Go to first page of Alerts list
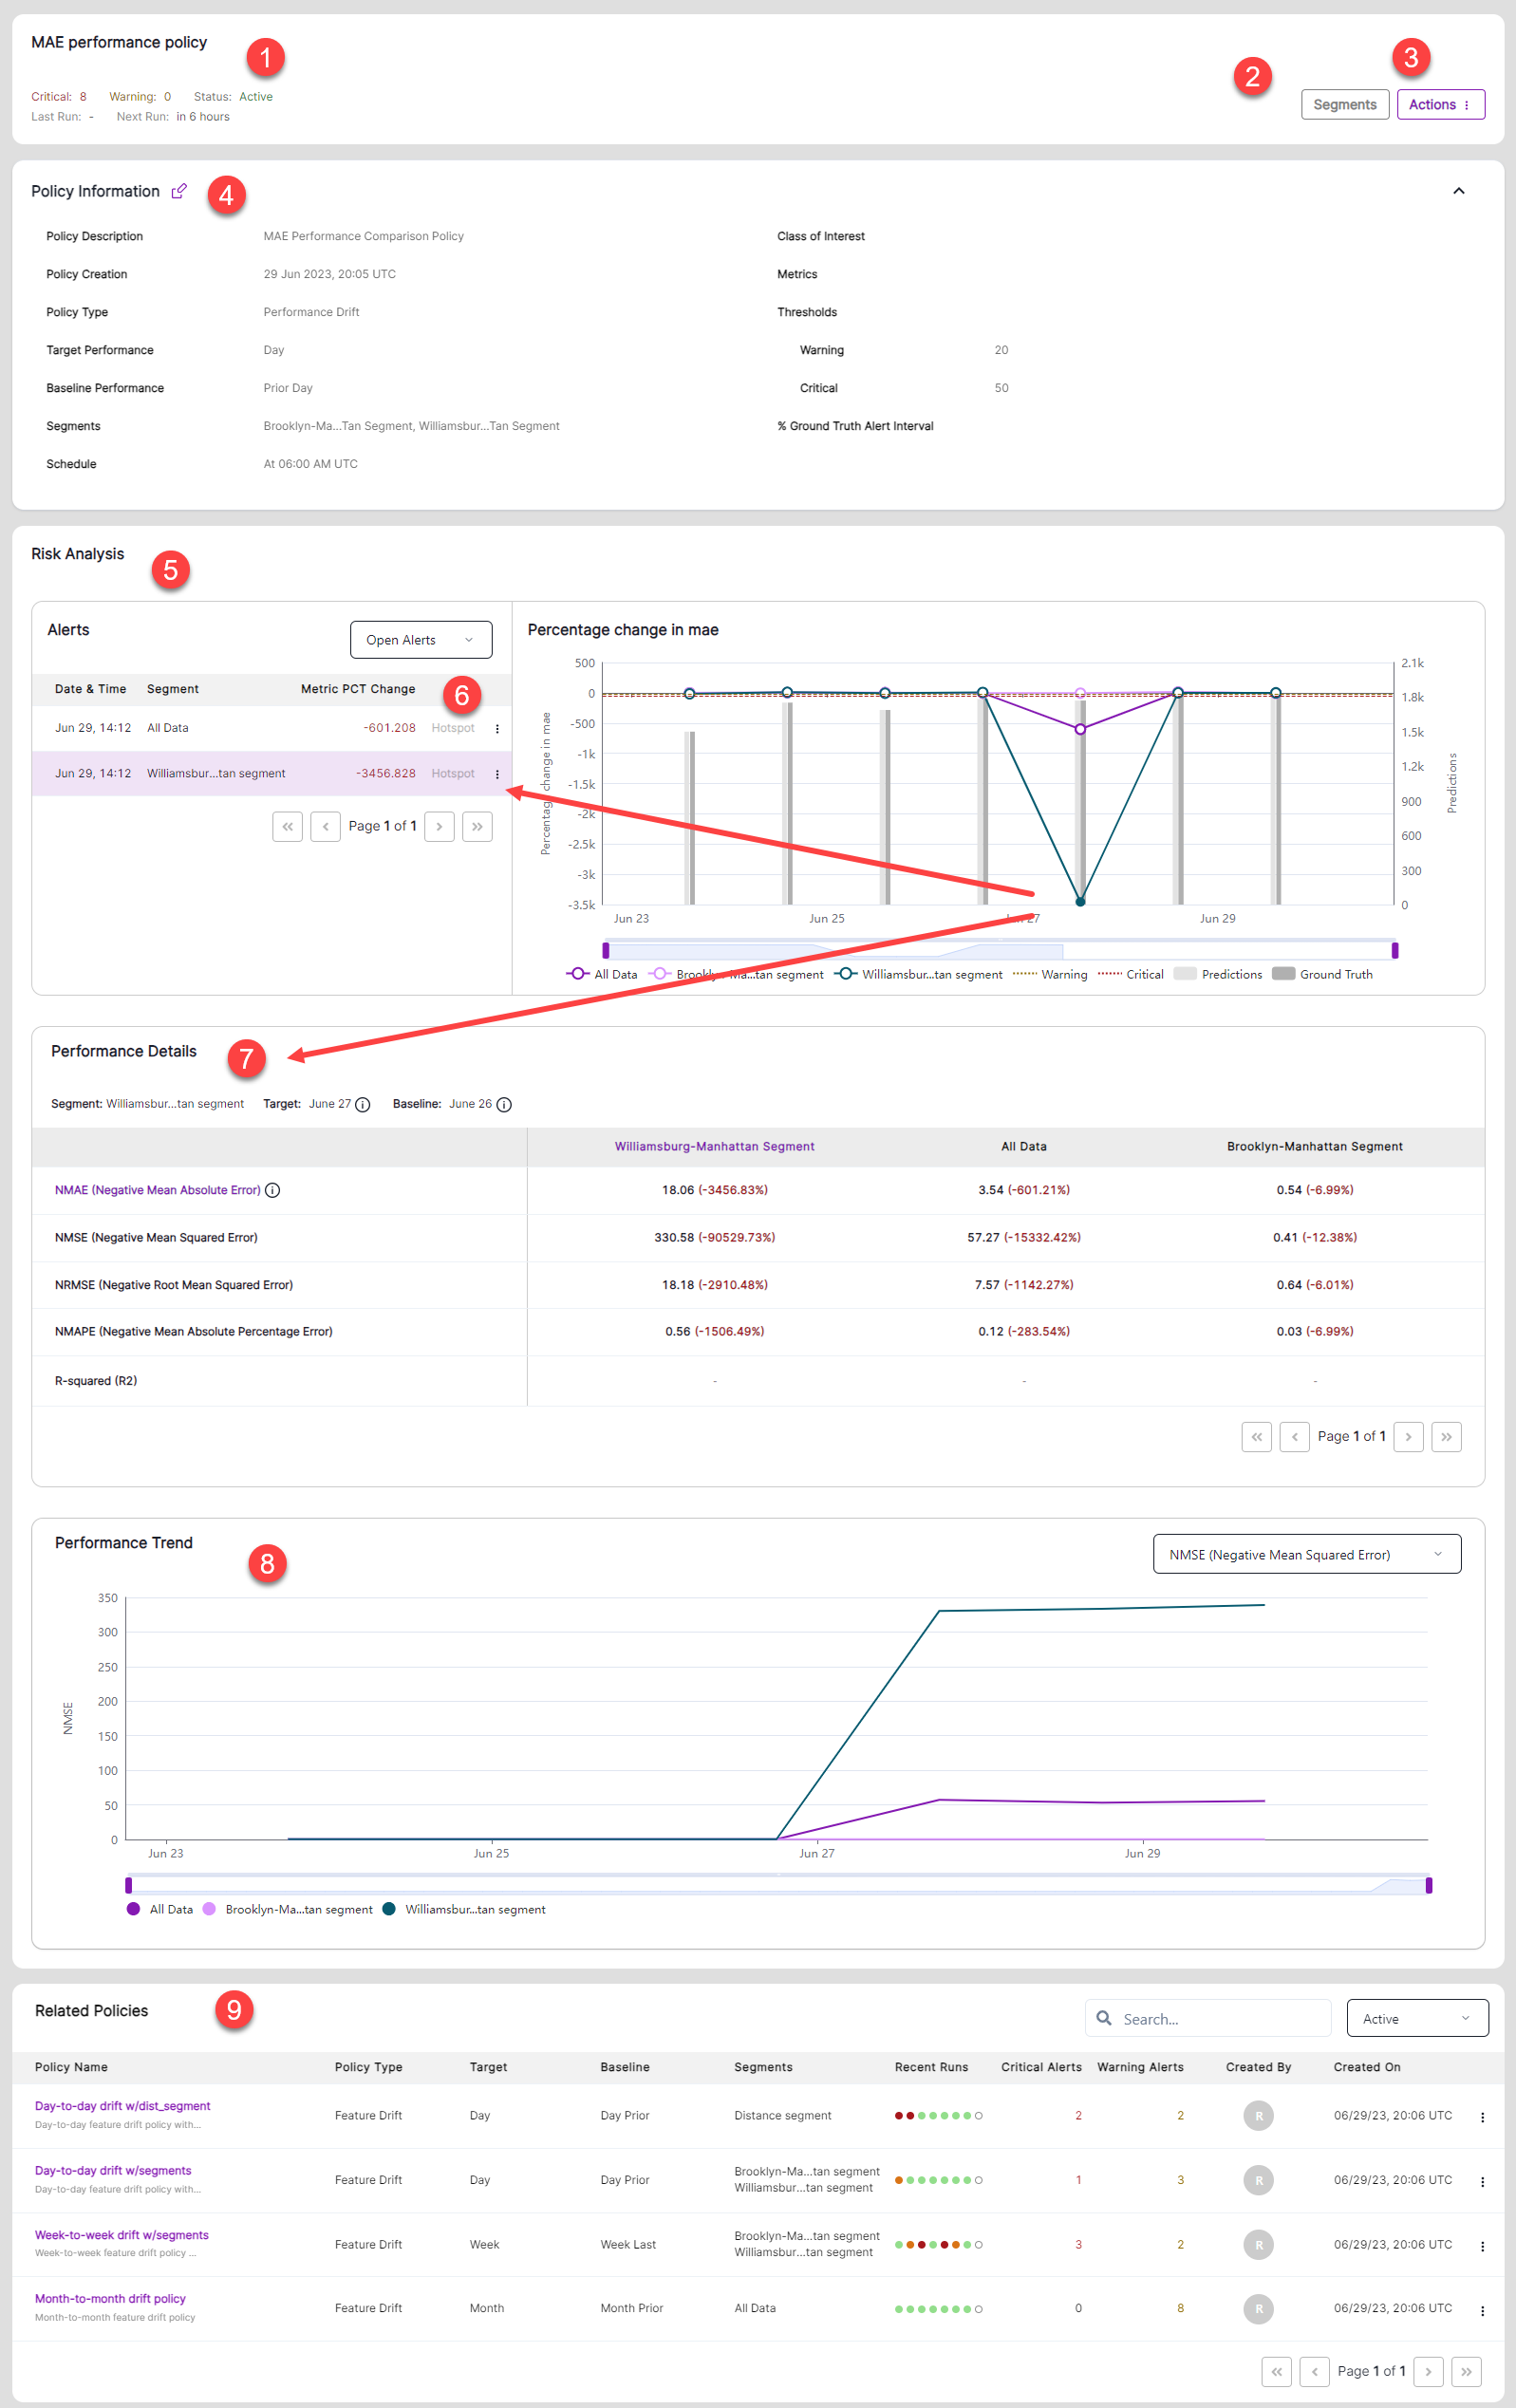This screenshot has height=2408, width=1516. (288, 827)
